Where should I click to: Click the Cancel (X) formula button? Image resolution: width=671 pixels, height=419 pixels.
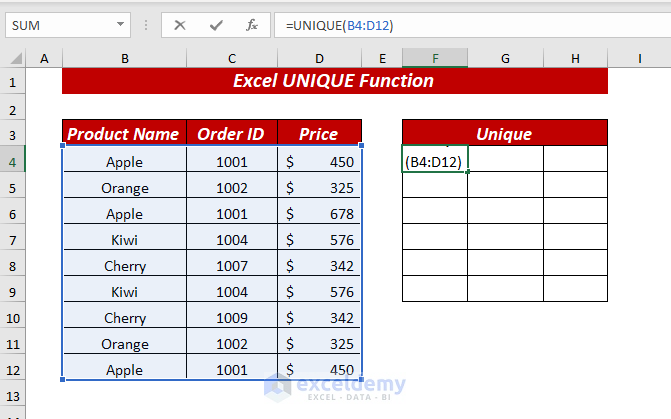tap(180, 26)
